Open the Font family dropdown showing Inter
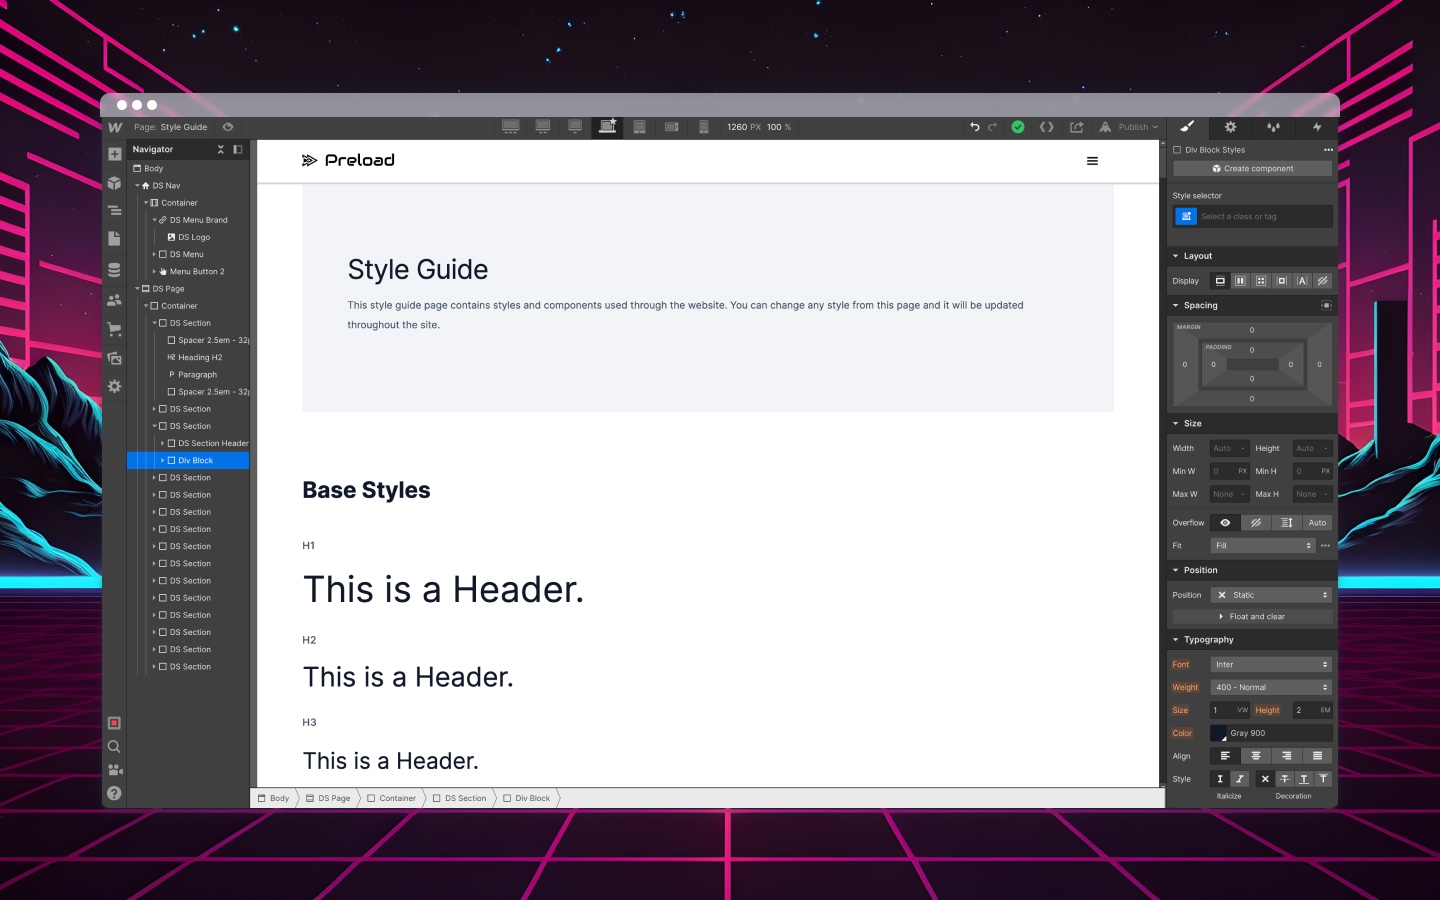 (x=1270, y=664)
